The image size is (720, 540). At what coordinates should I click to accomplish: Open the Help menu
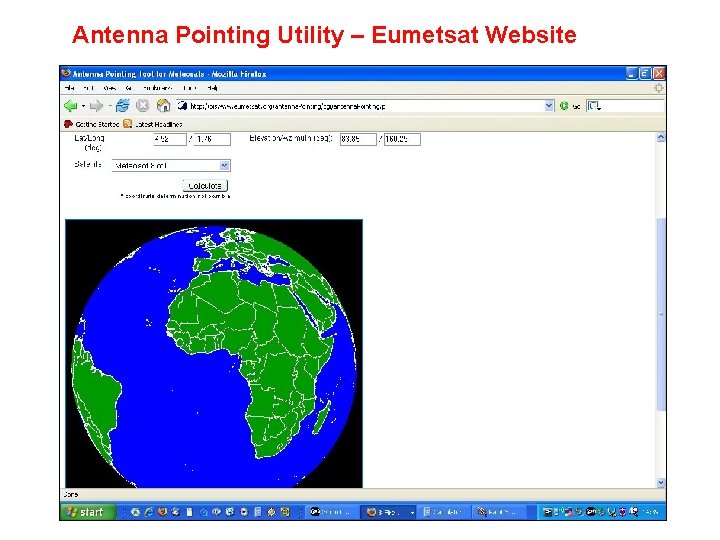point(212,88)
